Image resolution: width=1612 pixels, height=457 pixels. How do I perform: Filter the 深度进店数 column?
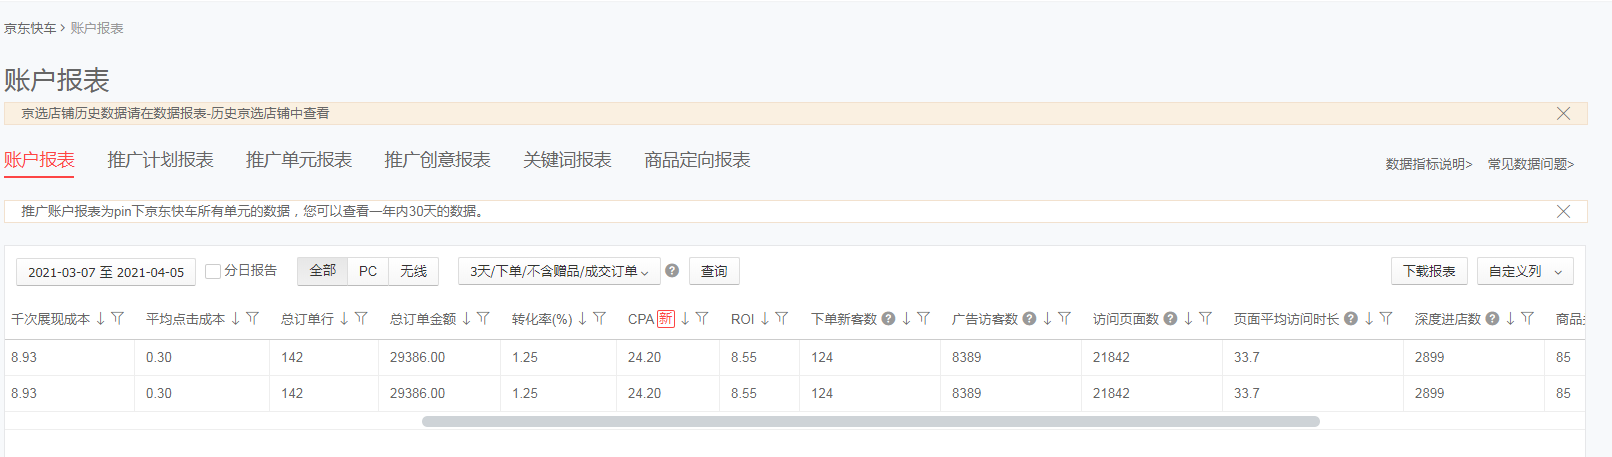[1527, 319]
